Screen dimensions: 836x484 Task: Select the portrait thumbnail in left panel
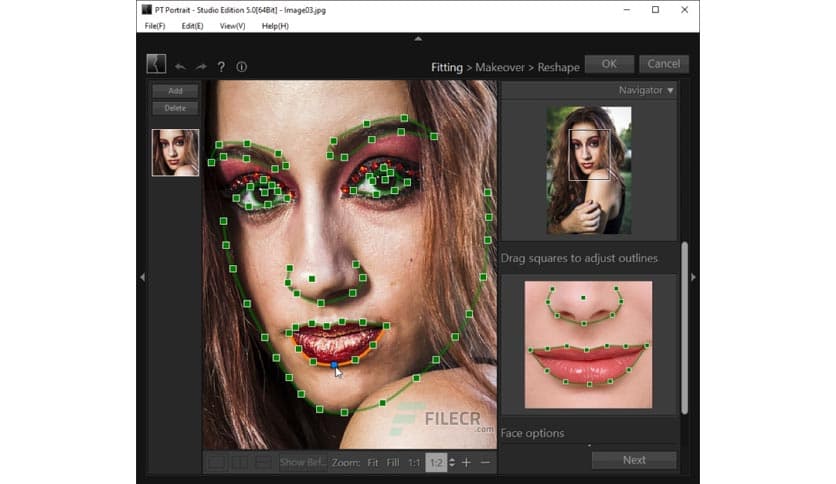point(175,152)
